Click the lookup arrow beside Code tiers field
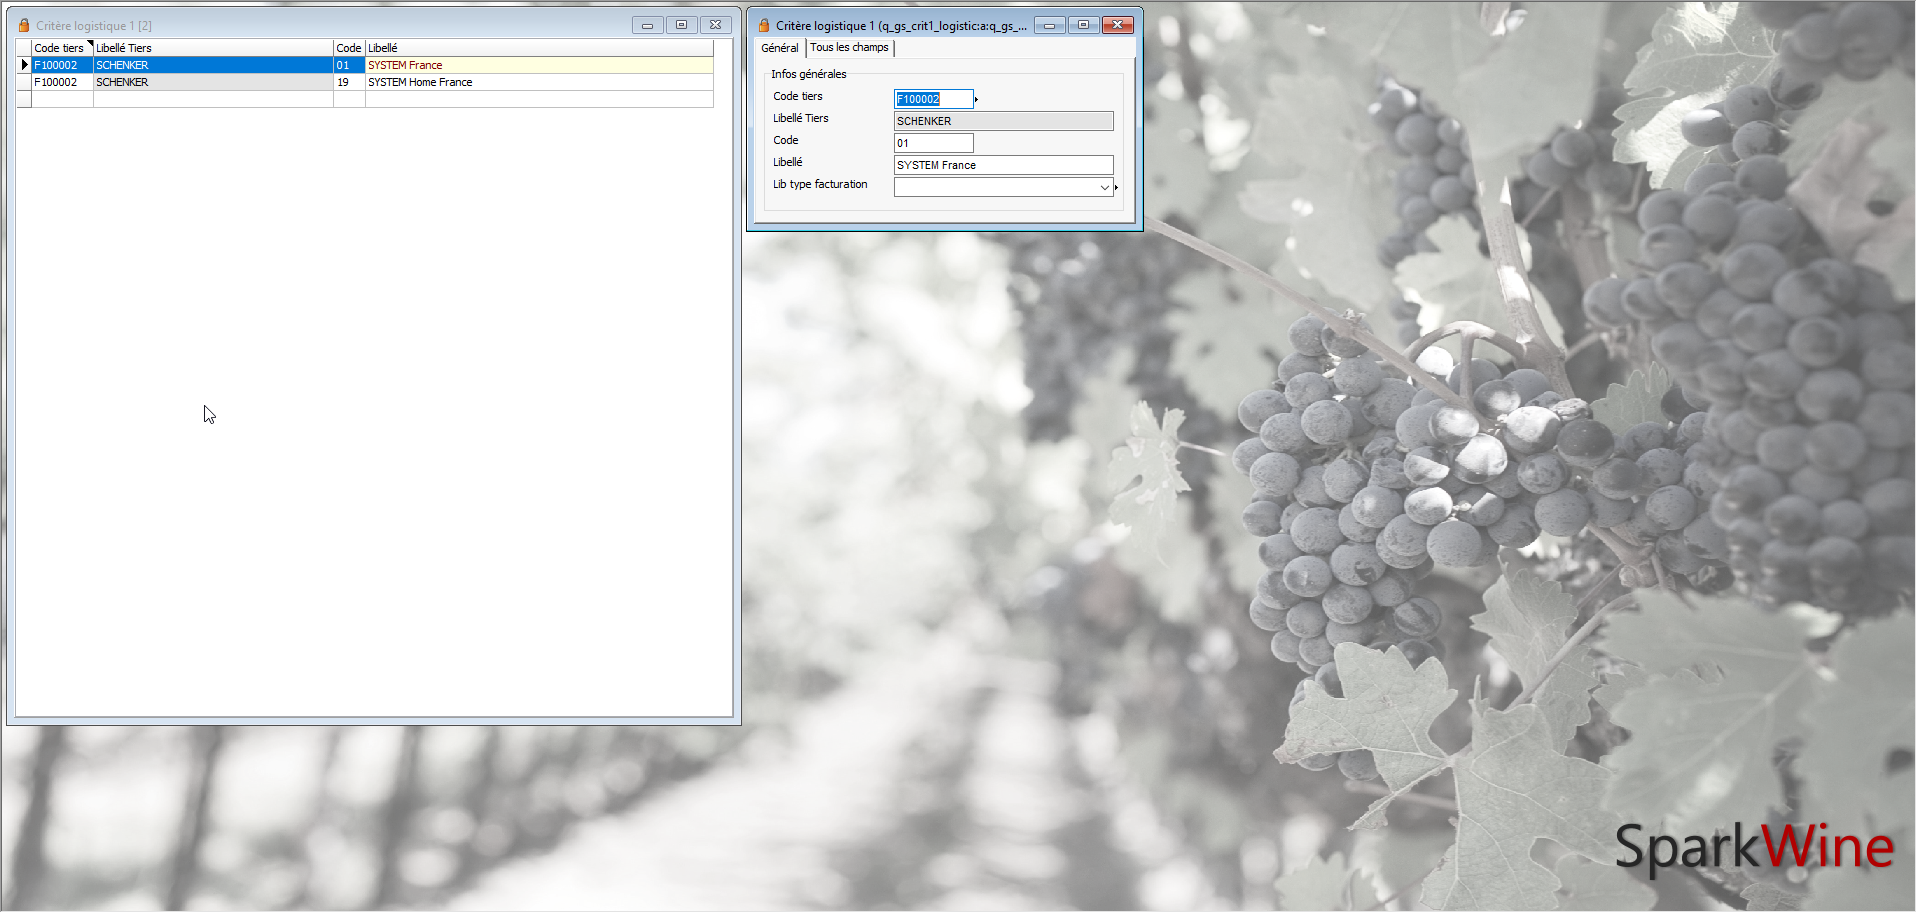 pyautogui.click(x=976, y=99)
